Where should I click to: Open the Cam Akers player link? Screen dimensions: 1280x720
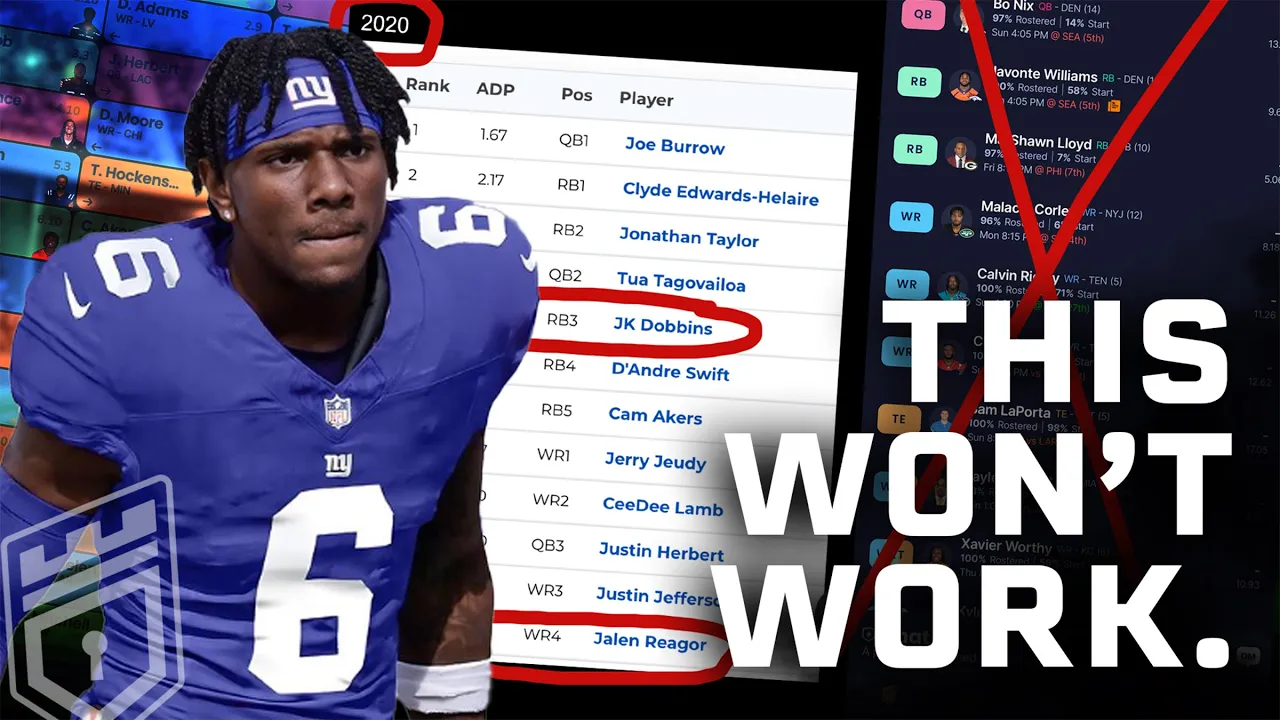point(655,415)
